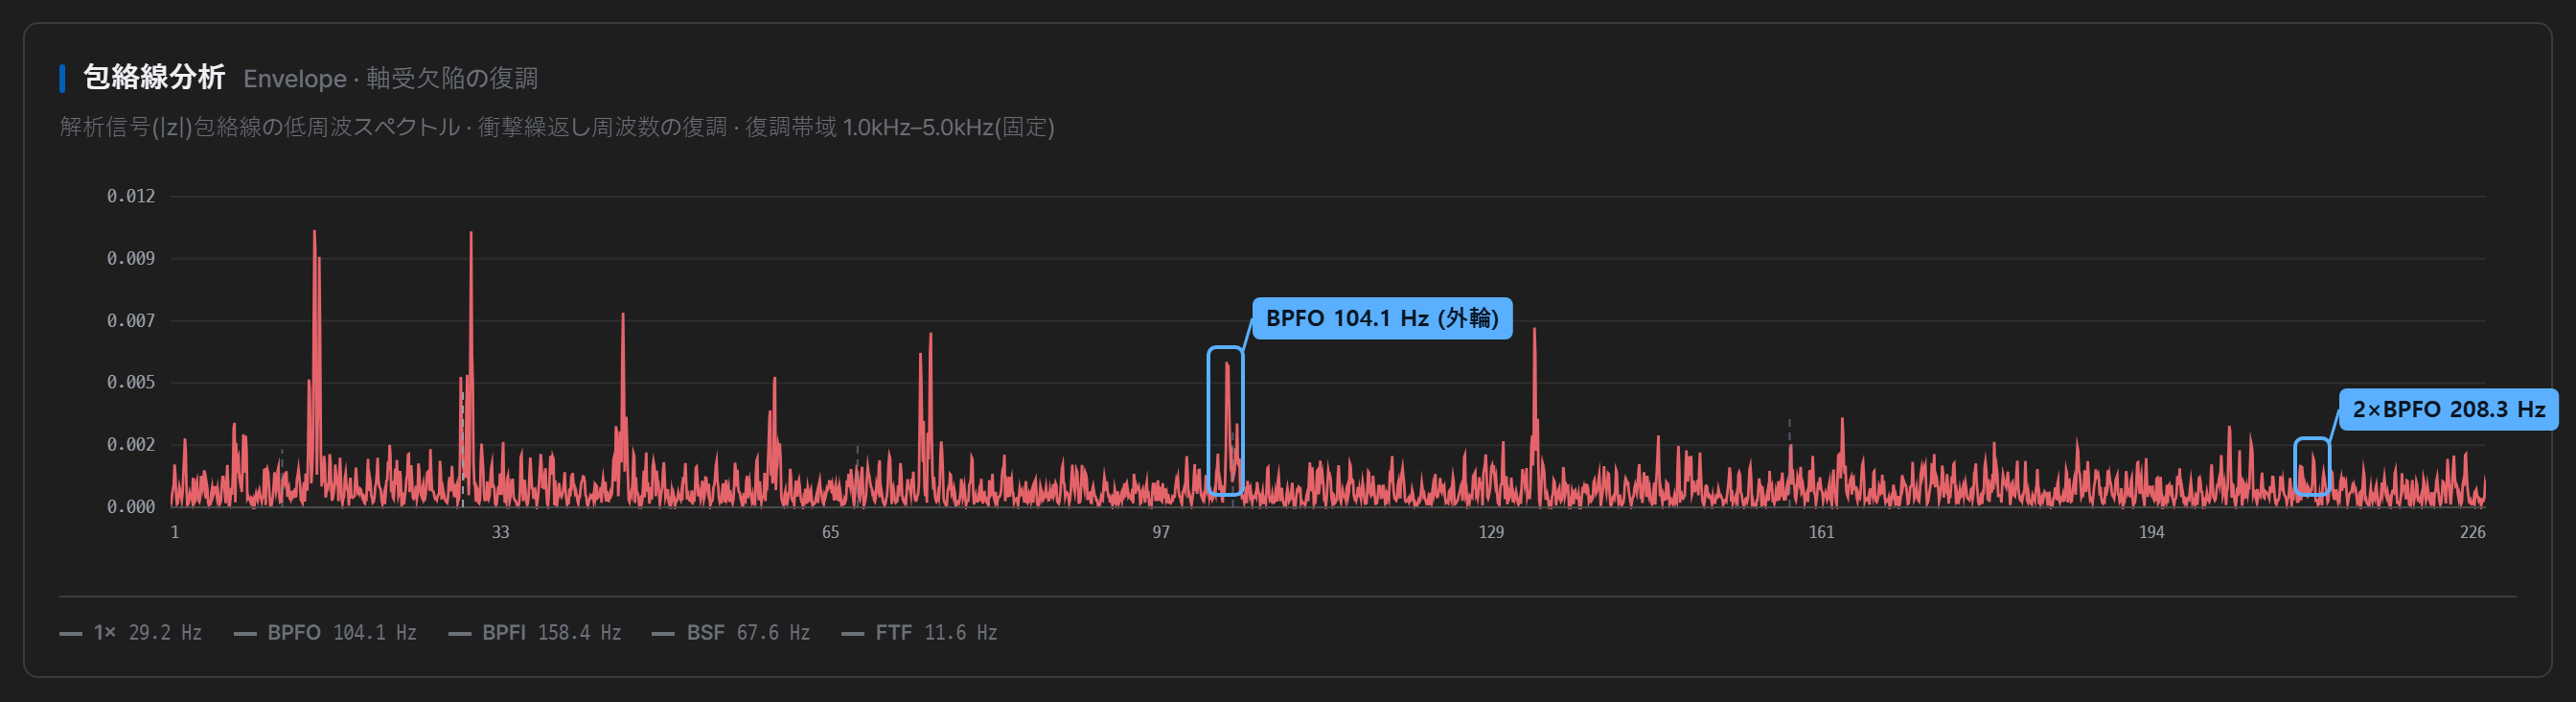Toggle the FTF 11.6 Hz legend entry
The width and height of the screenshot is (2576, 702).
point(920,633)
